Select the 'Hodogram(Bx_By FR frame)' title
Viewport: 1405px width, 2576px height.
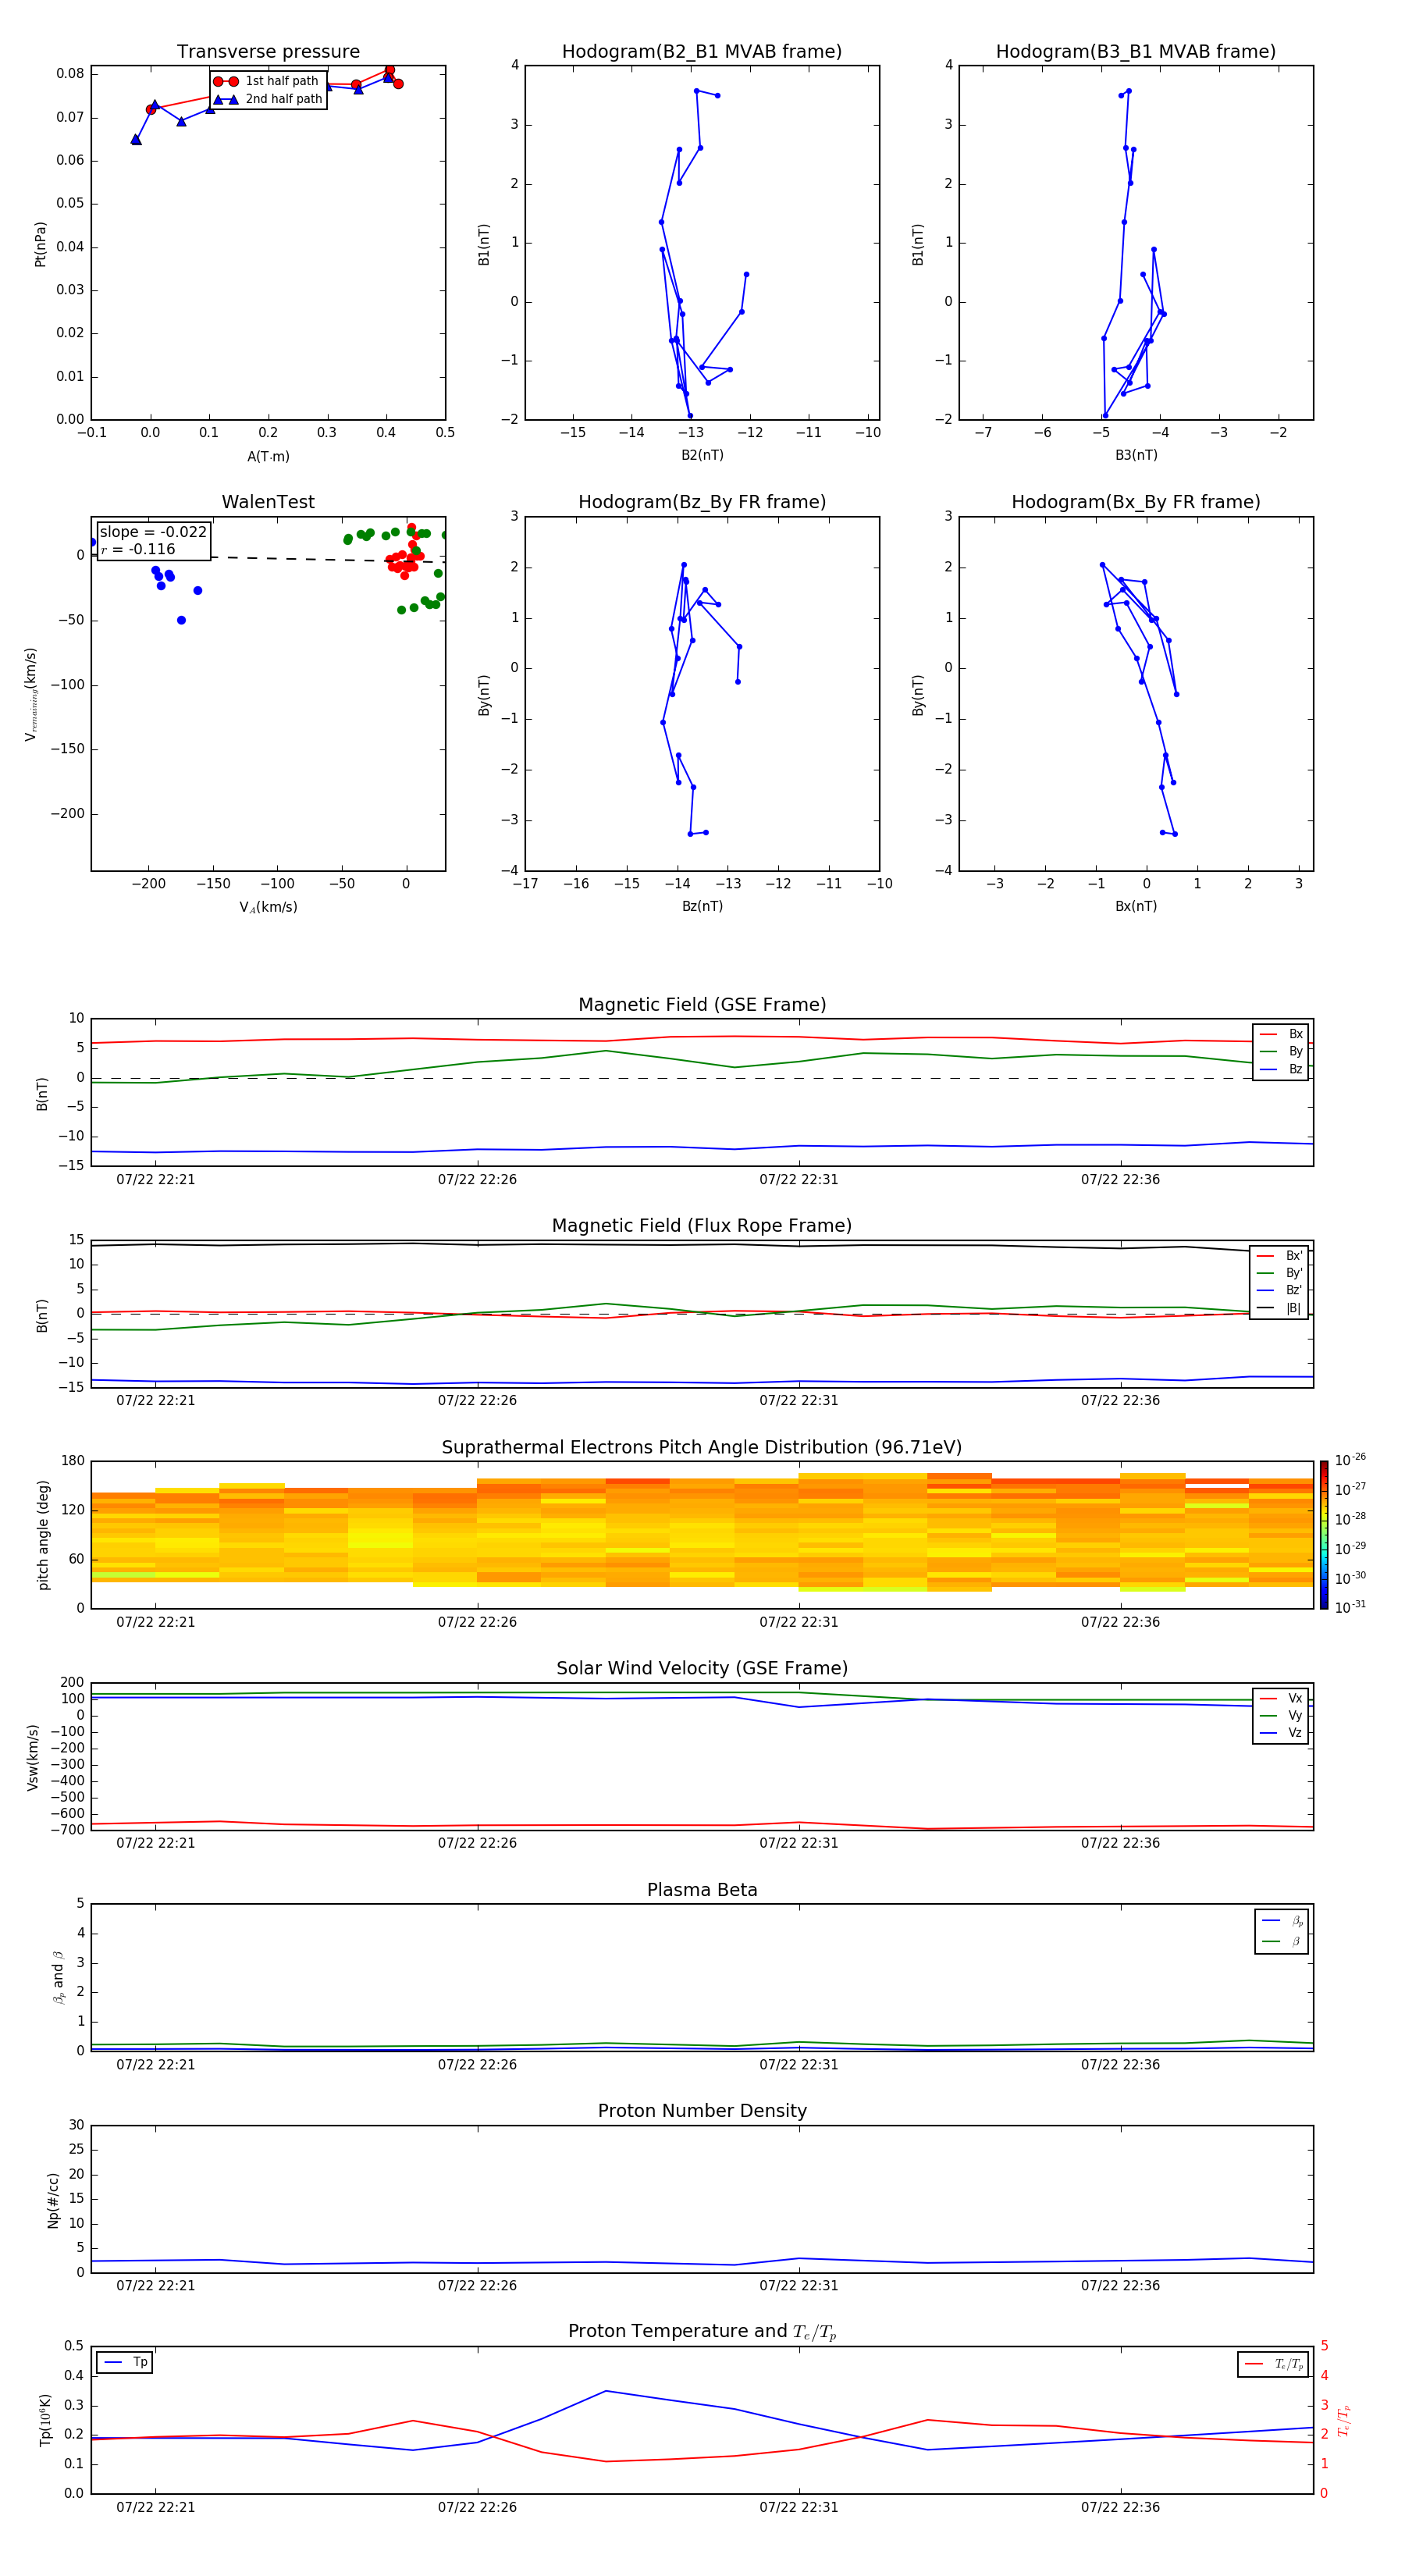tap(1136, 502)
